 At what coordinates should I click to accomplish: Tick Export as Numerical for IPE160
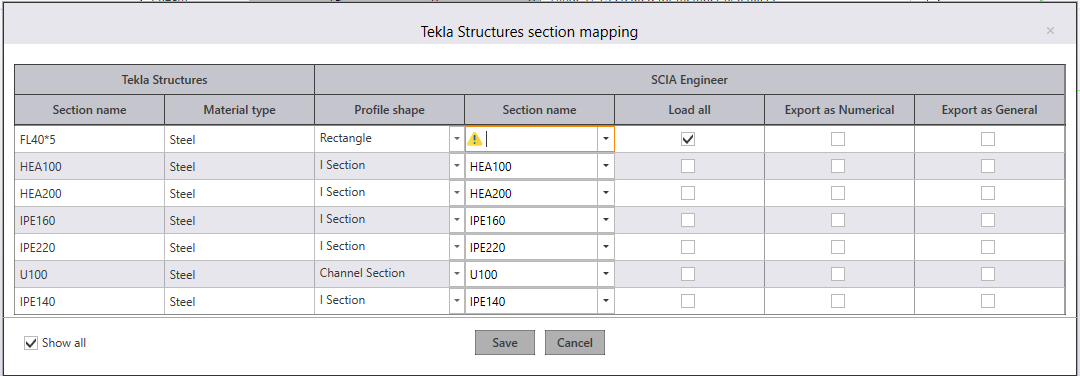838,220
